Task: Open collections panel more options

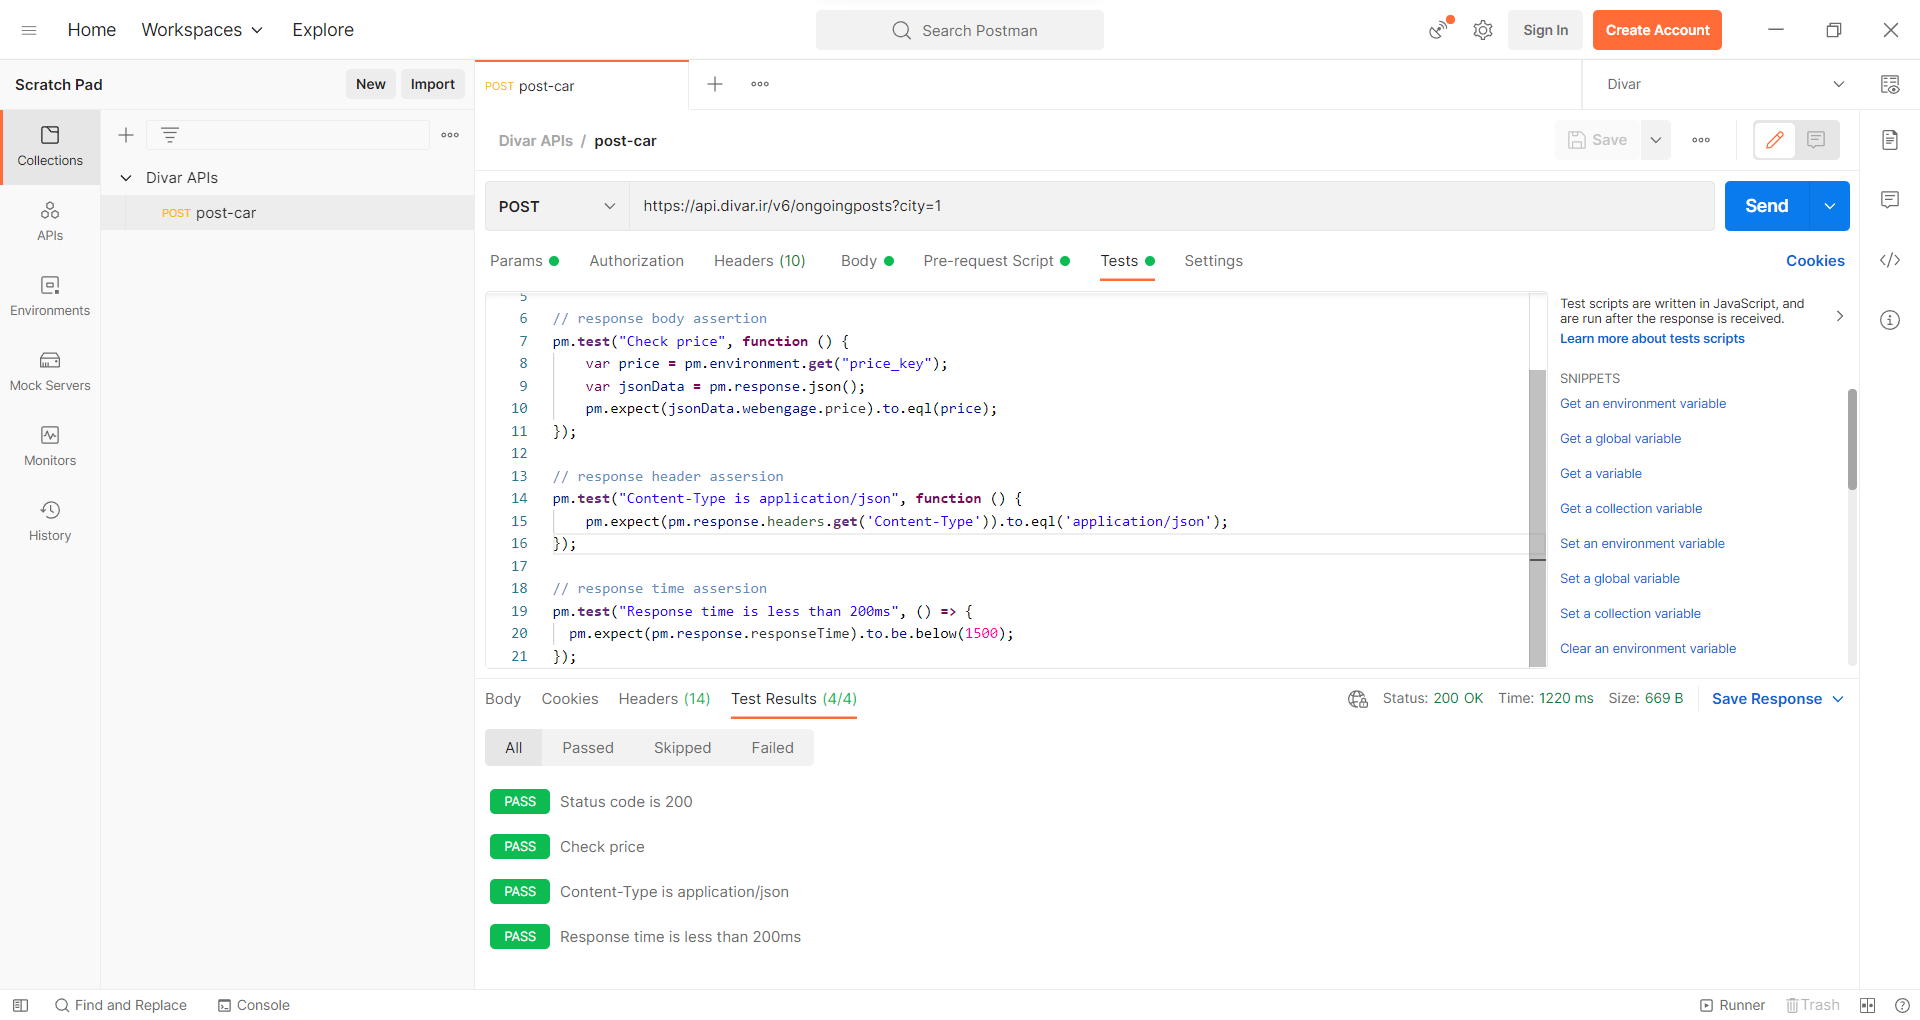Action: click(450, 135)
